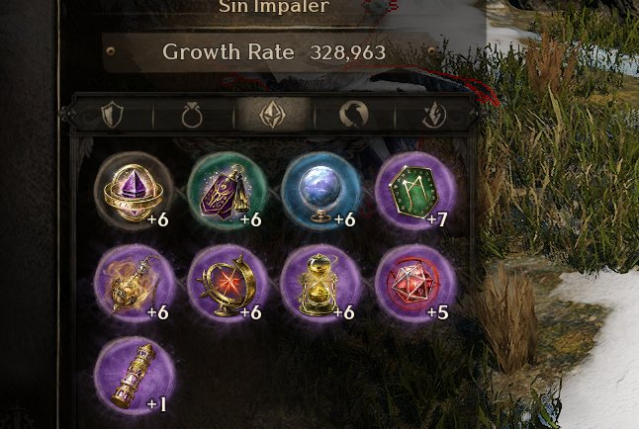Viewport: 639px width, 429px height.
Task: Click the red polyhedron crystal +5 artifact
Action: tap(415, 284)
